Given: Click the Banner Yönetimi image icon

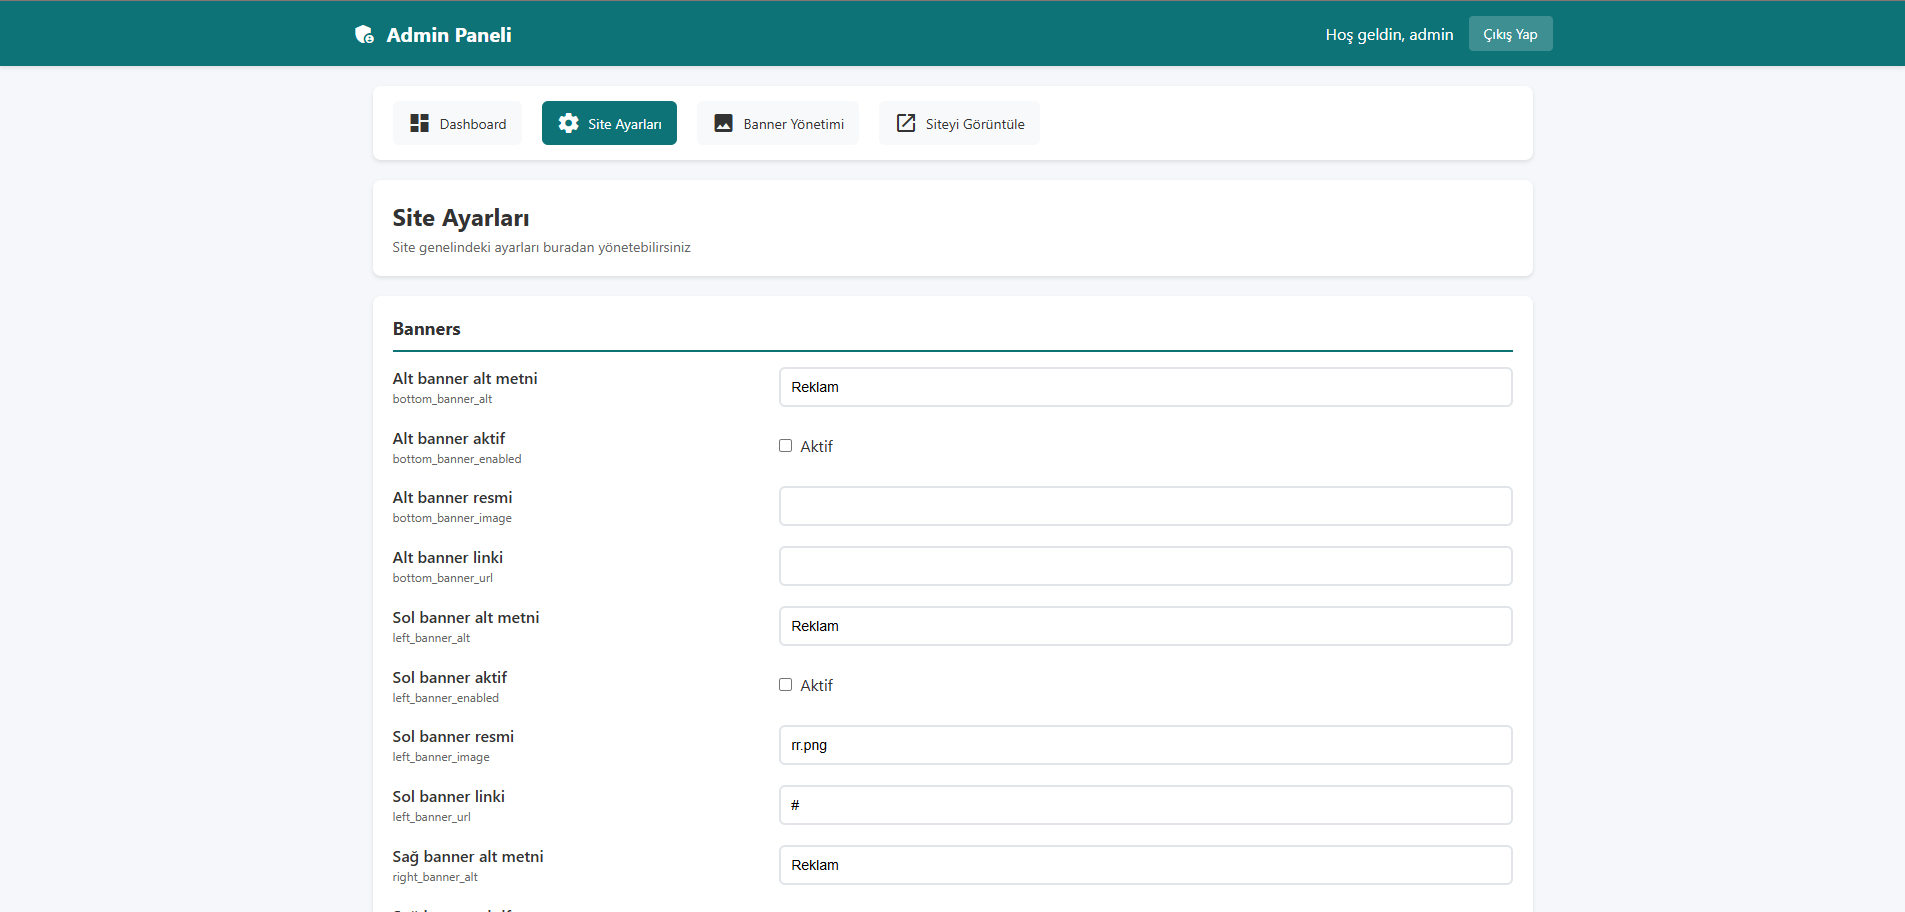Looking at the screenshot, I should coord(723,123).
